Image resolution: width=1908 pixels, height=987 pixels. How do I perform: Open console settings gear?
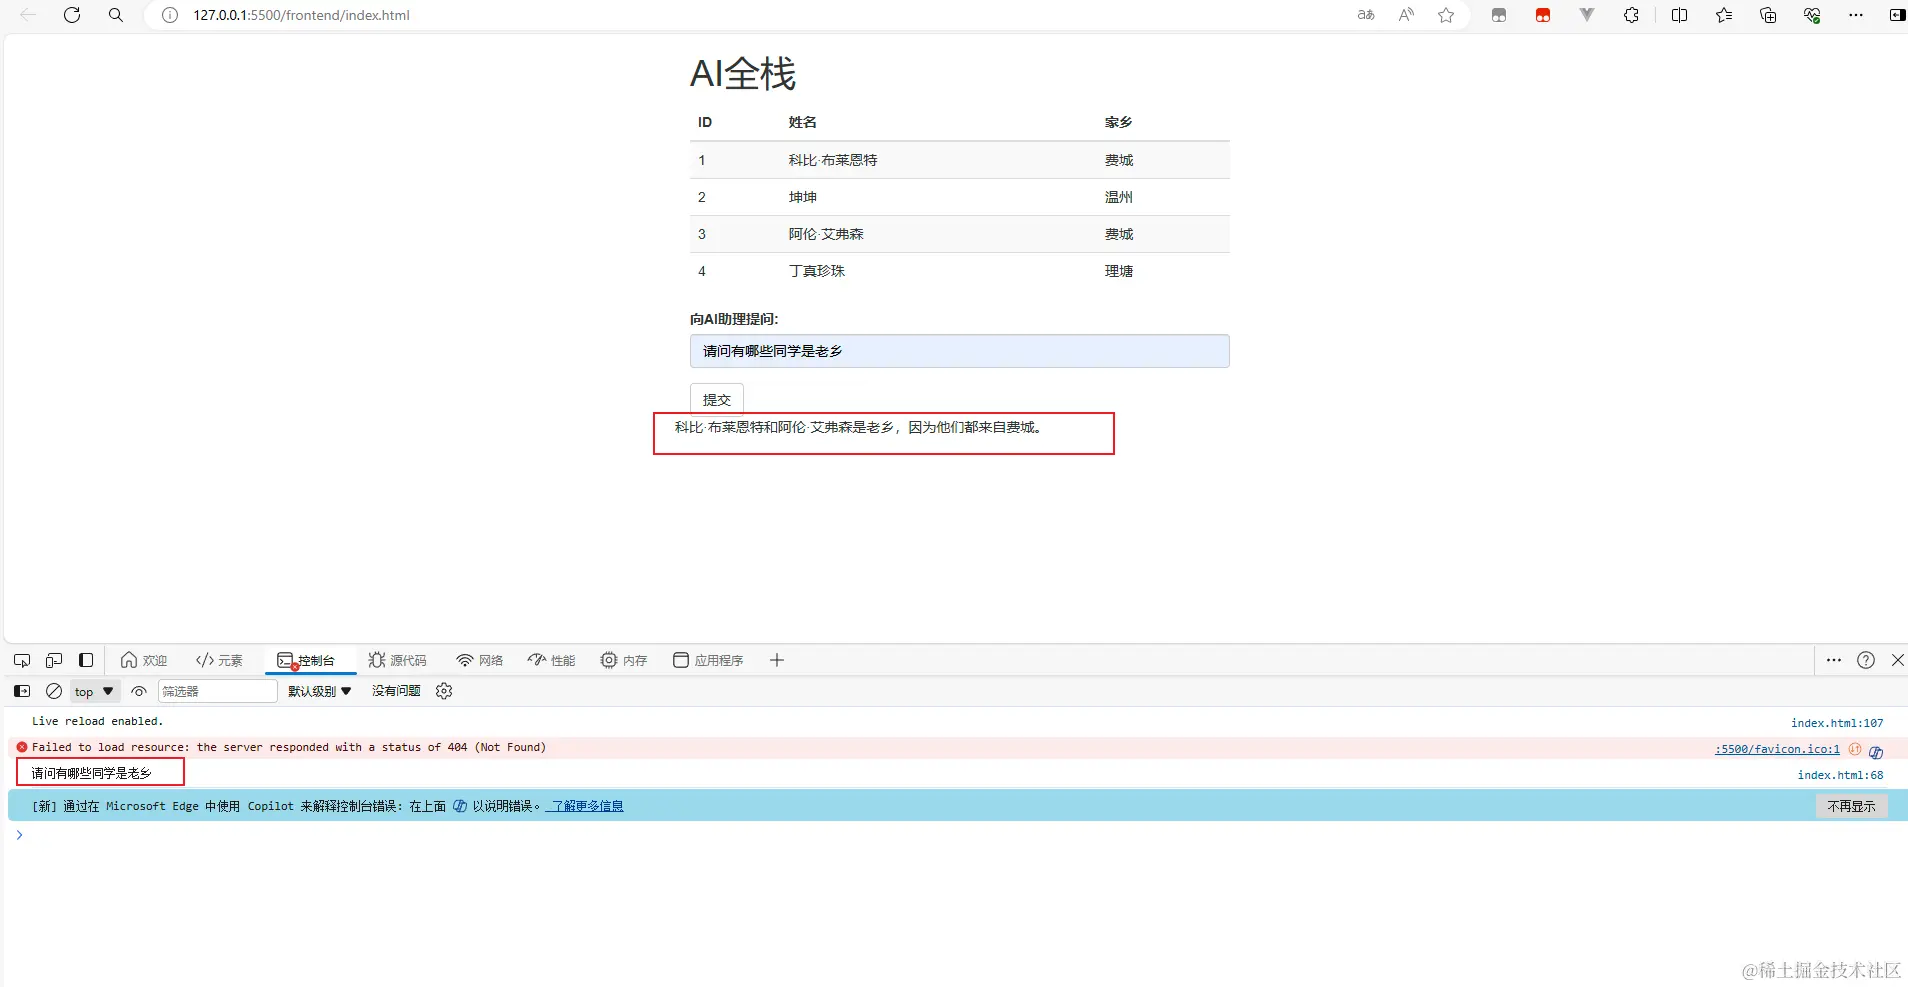click(444, 691)
